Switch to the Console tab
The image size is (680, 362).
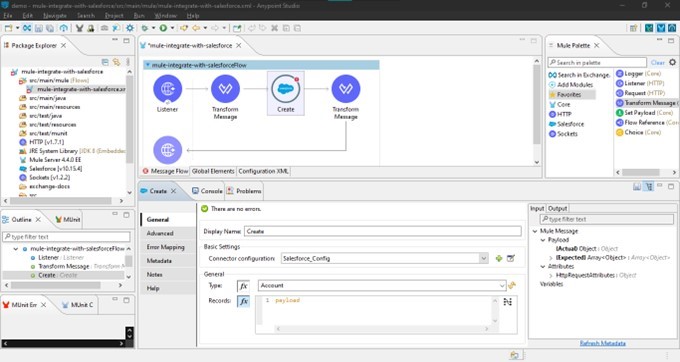tap(207, 191)
